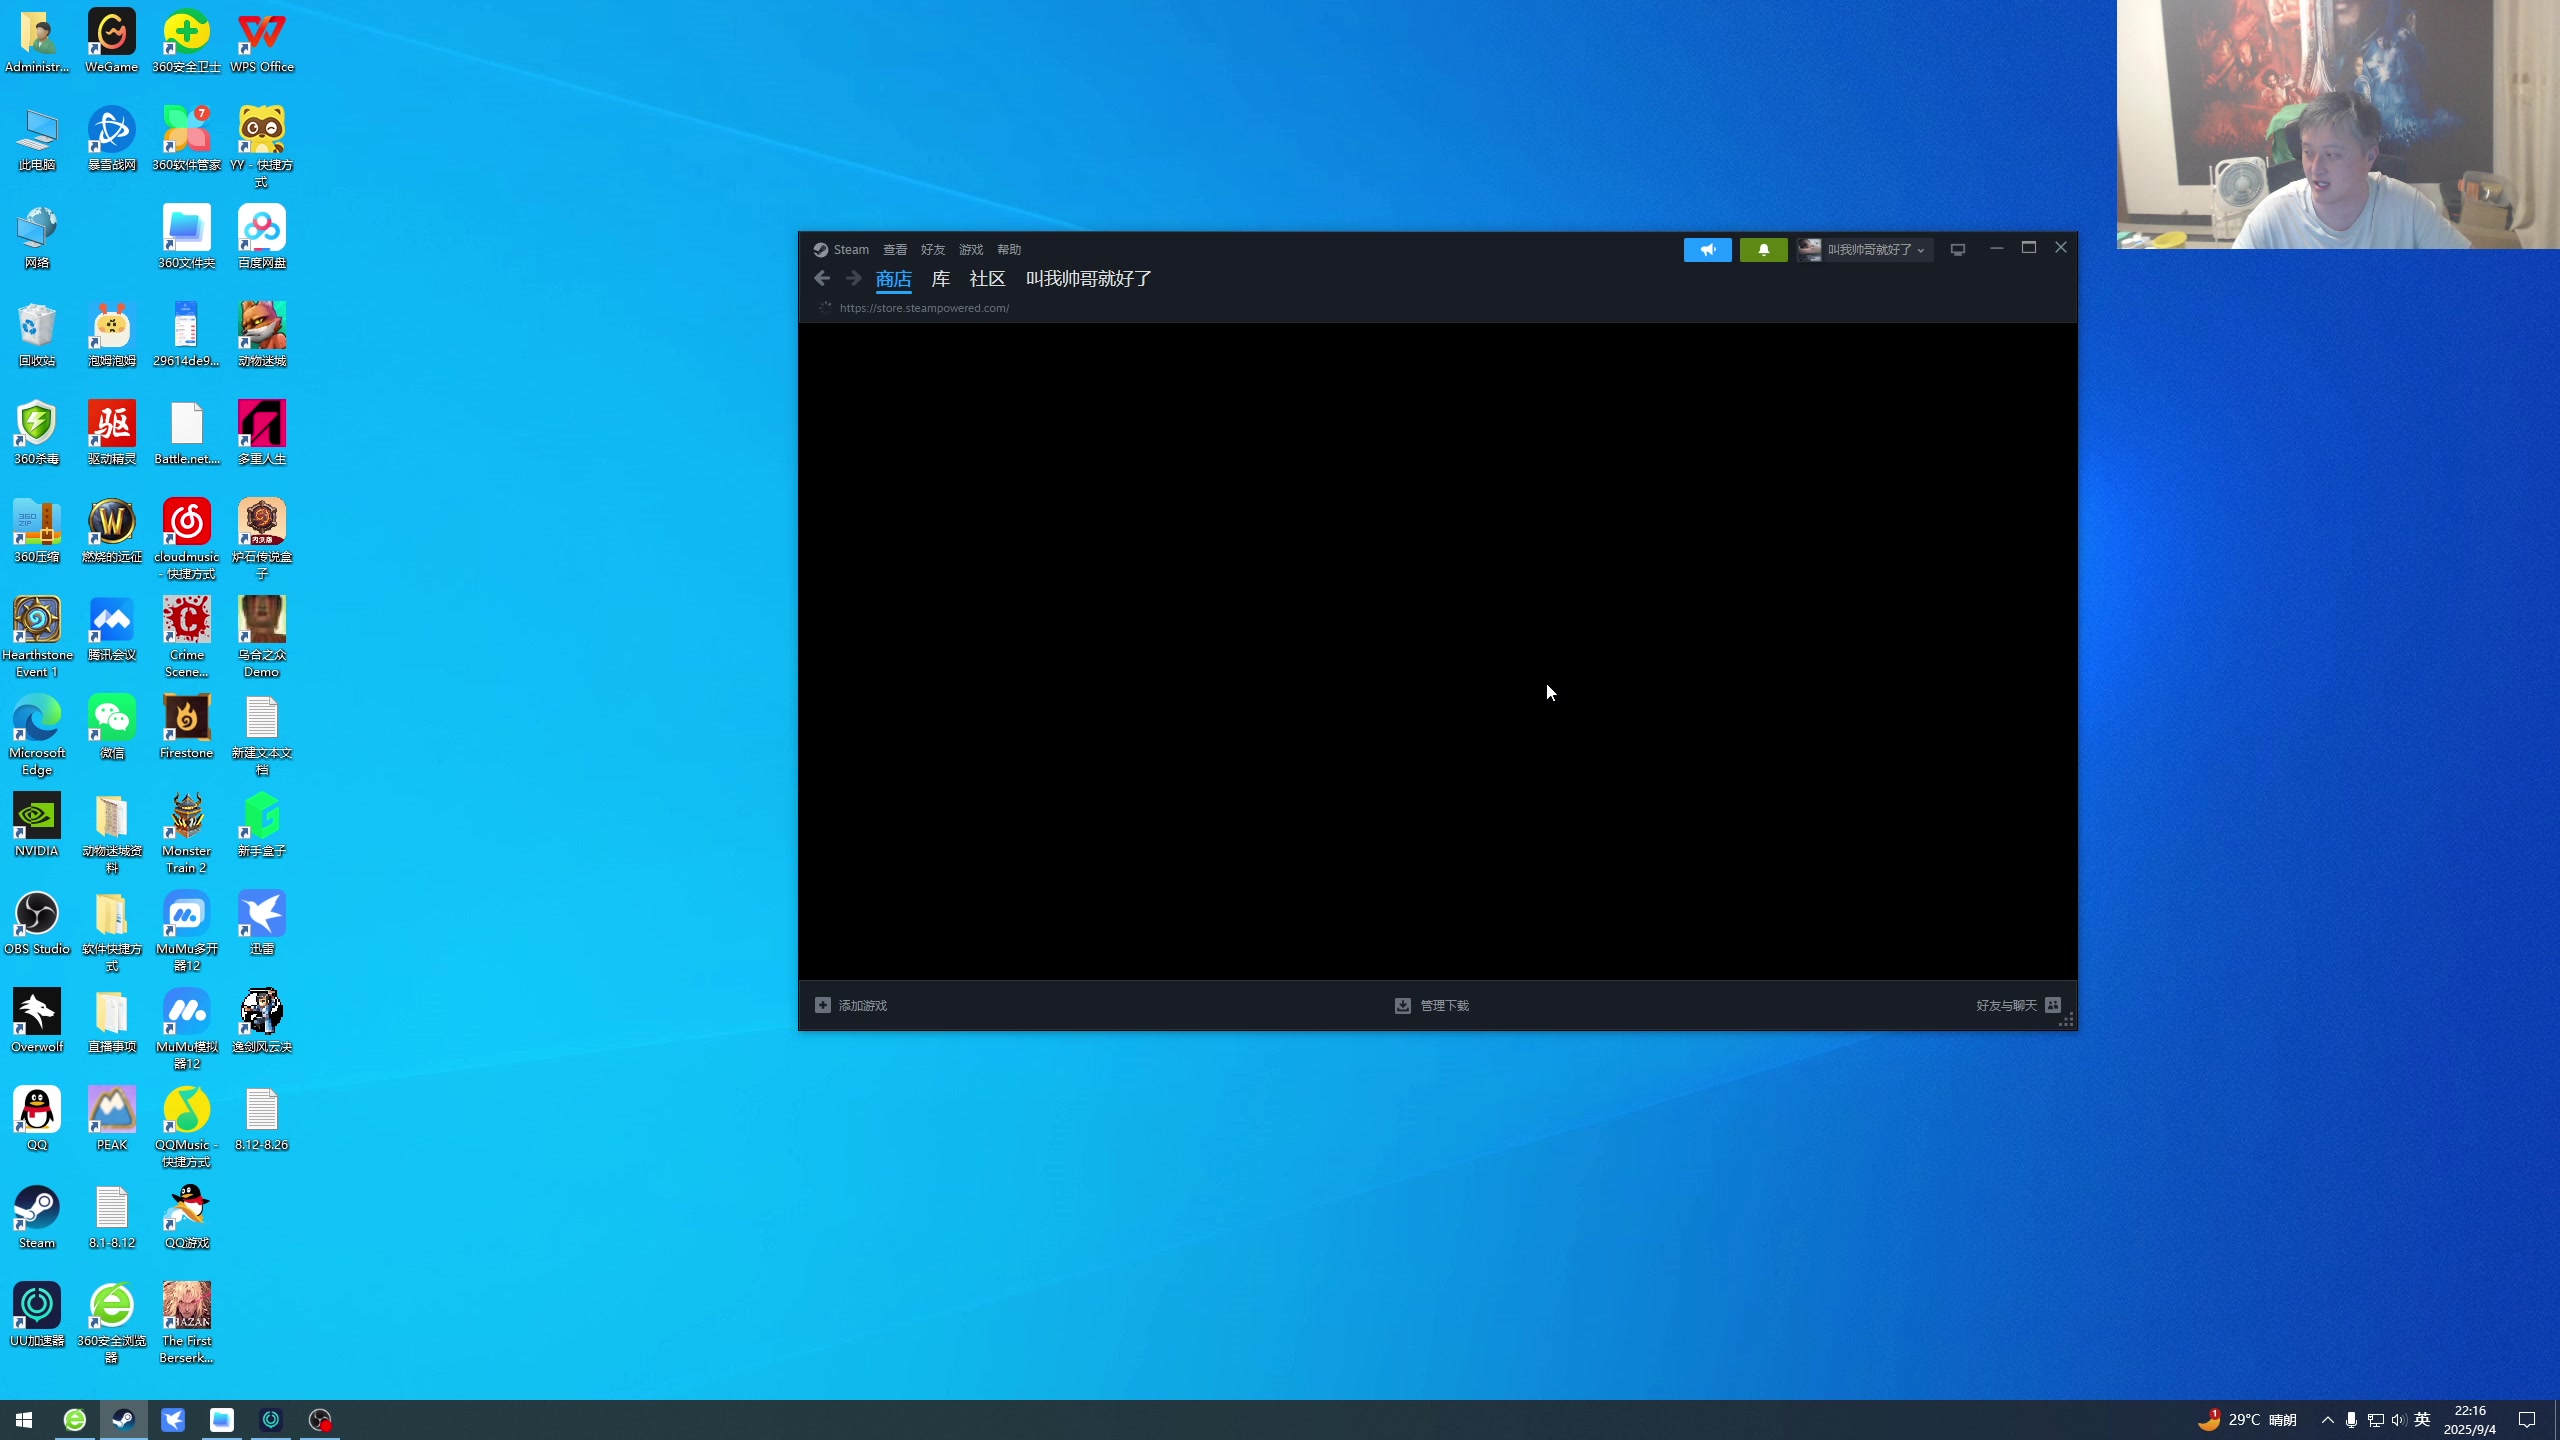
Task: Select the PEAK desktop icon
Action: tap(112, 1120)
